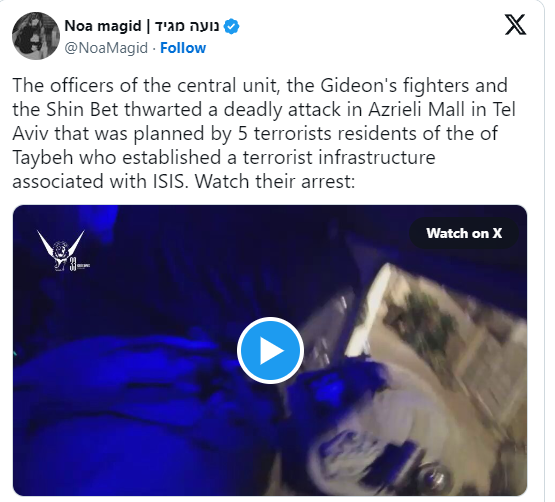Click the word Taybeh in tweet text
This screenshot has width=555, height=502.
tap(43, 158)
